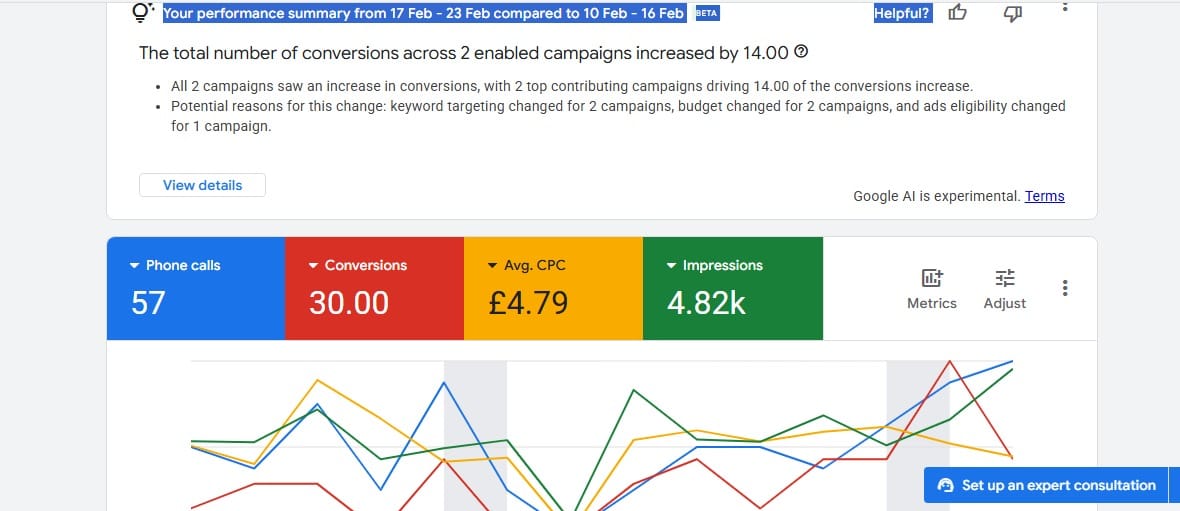
Task: Click the thumbs down feedback icon
Action: [1014, 13]
